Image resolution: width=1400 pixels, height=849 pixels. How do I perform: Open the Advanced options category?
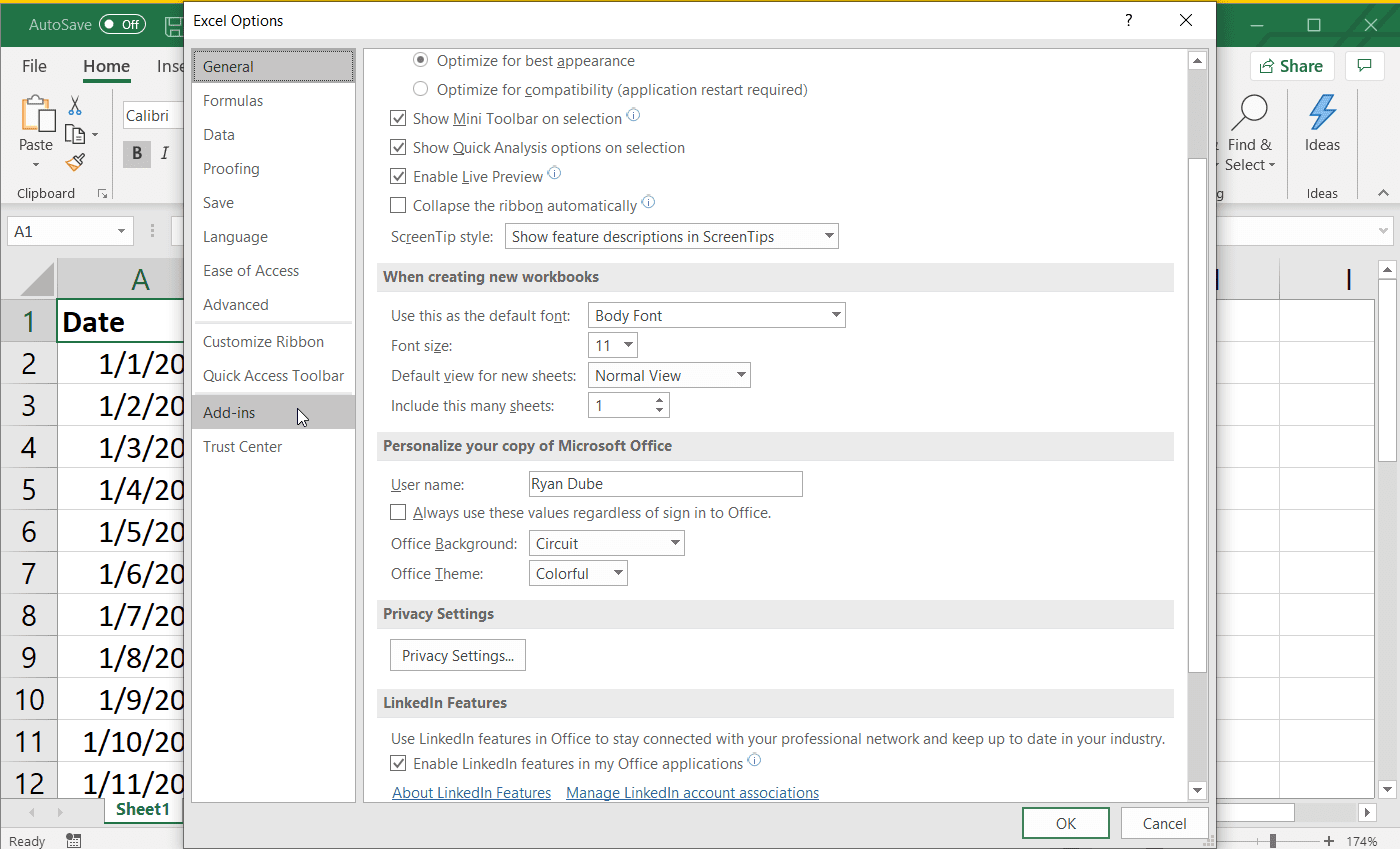point(273,305)
